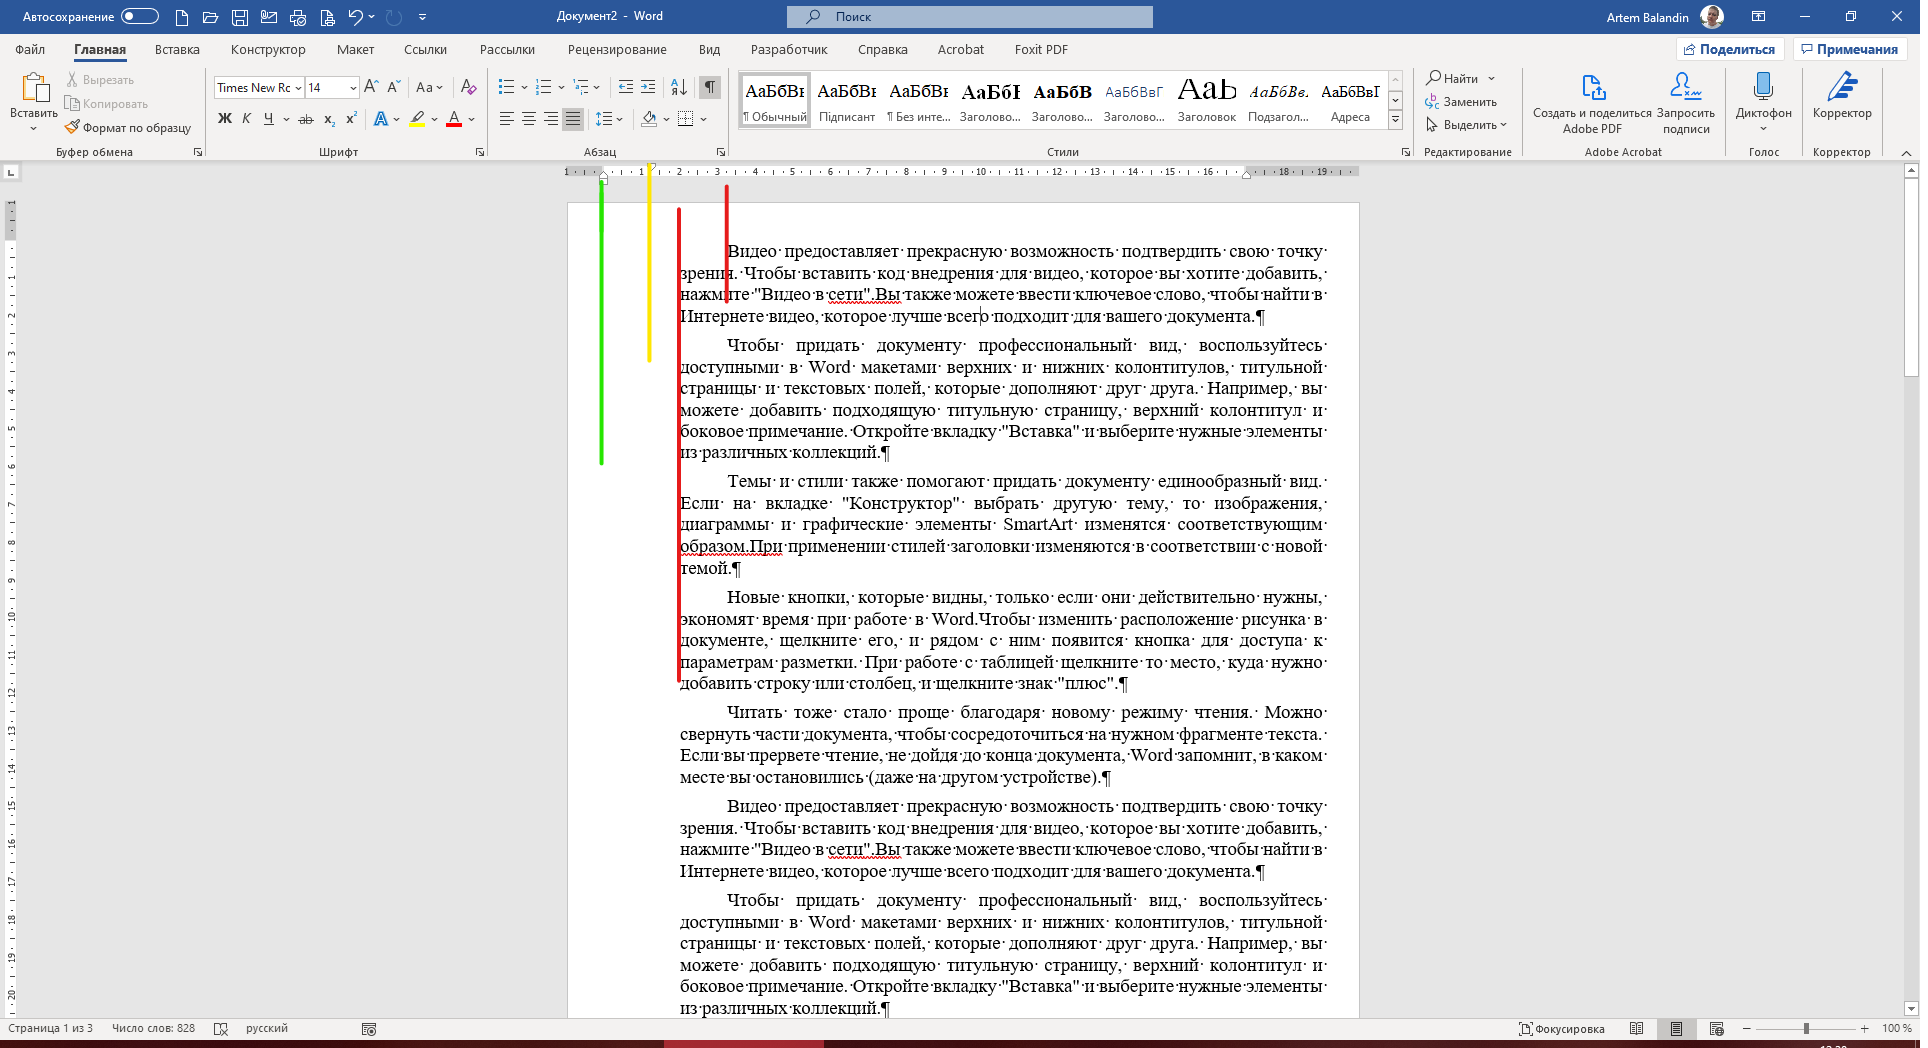Adjust the zoom slider handle
The image size is (1928, 1048).
click(1806, 1028)
